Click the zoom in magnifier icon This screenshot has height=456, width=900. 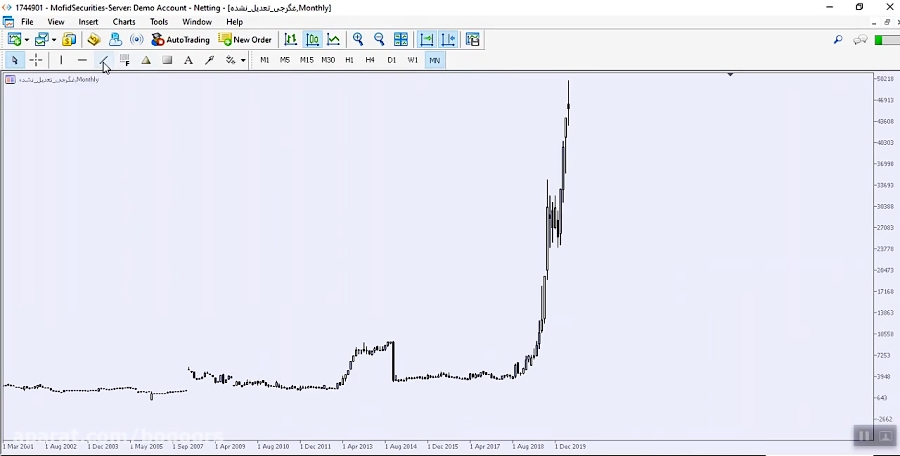point(358,40)
